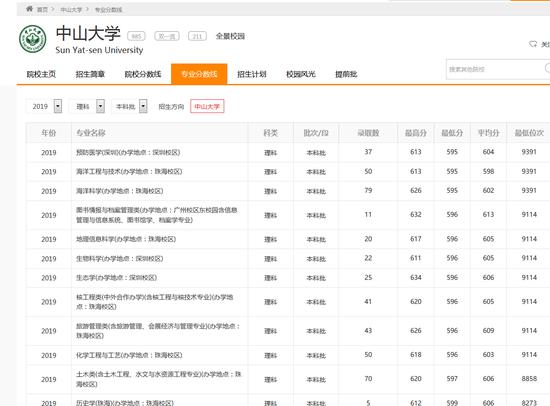Click highest score 618 in 化学工程与工艺 row
This screenshot has height=406, width=550.
pos(416,355)
